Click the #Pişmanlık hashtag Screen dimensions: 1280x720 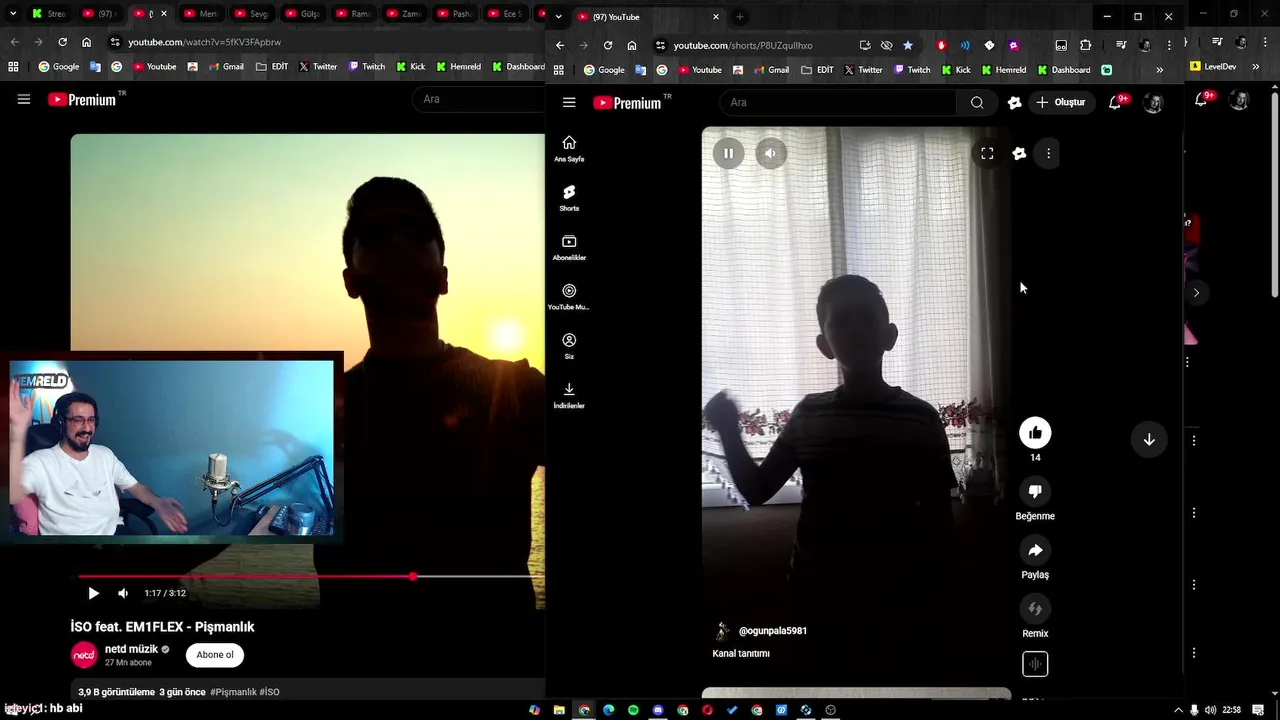point(233,692)
